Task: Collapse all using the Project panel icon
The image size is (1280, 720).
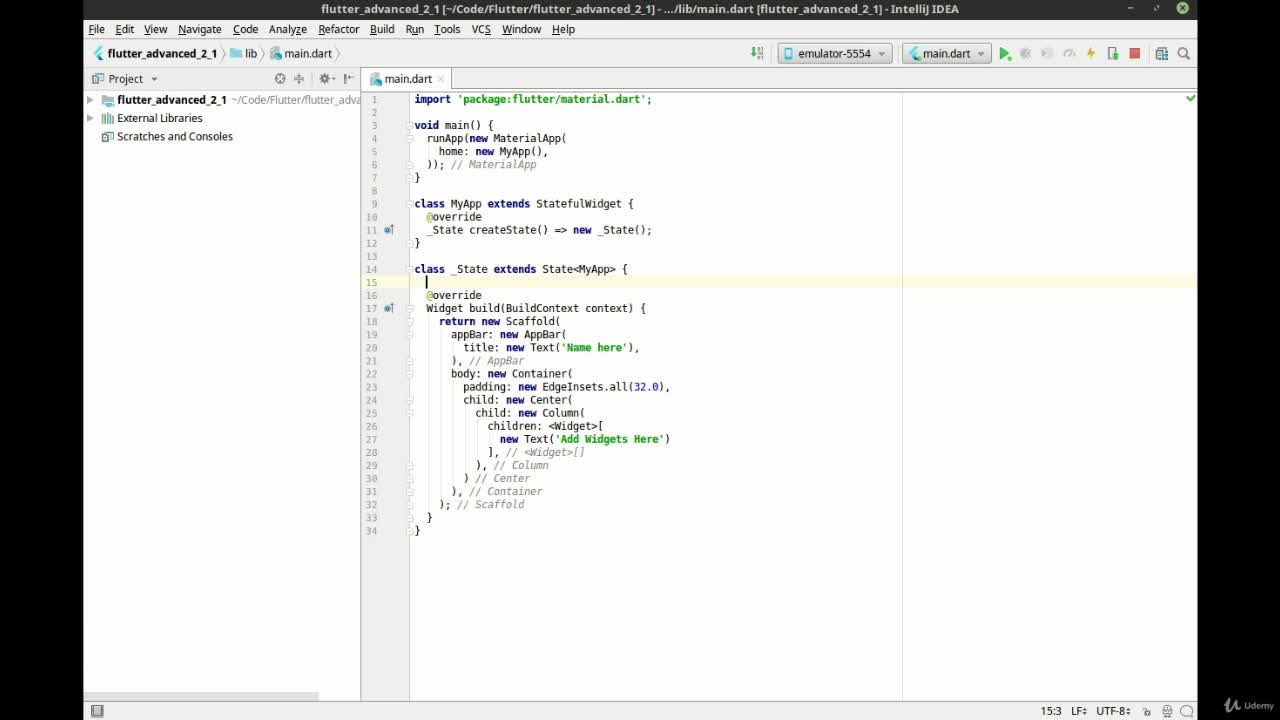Action: click(x=299, y=78)
